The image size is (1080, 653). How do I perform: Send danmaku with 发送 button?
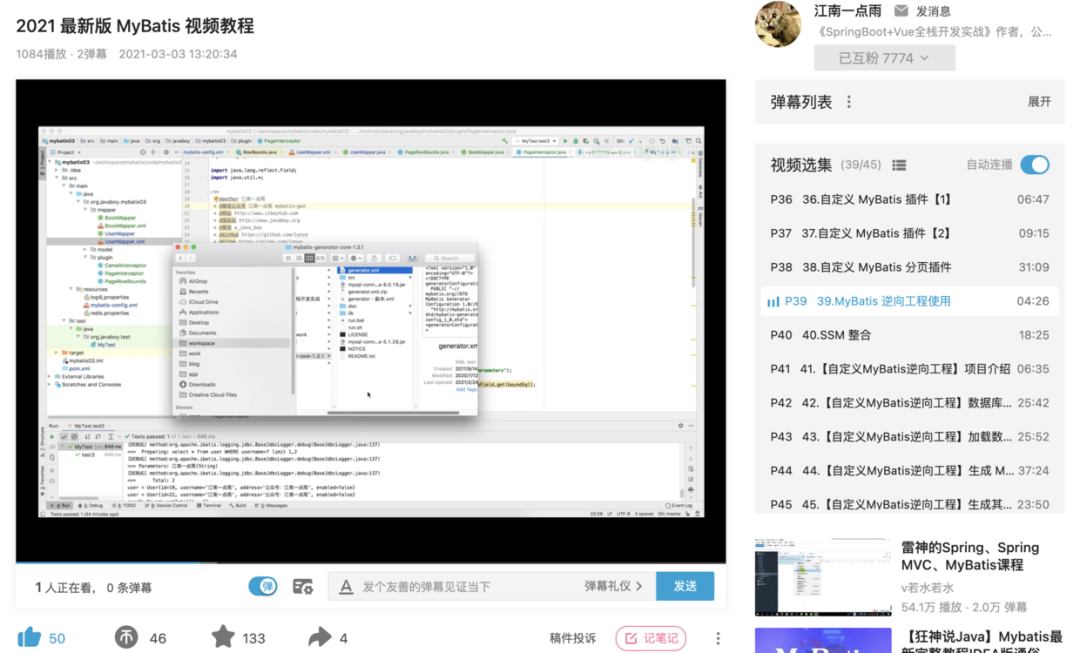(685, 586)
